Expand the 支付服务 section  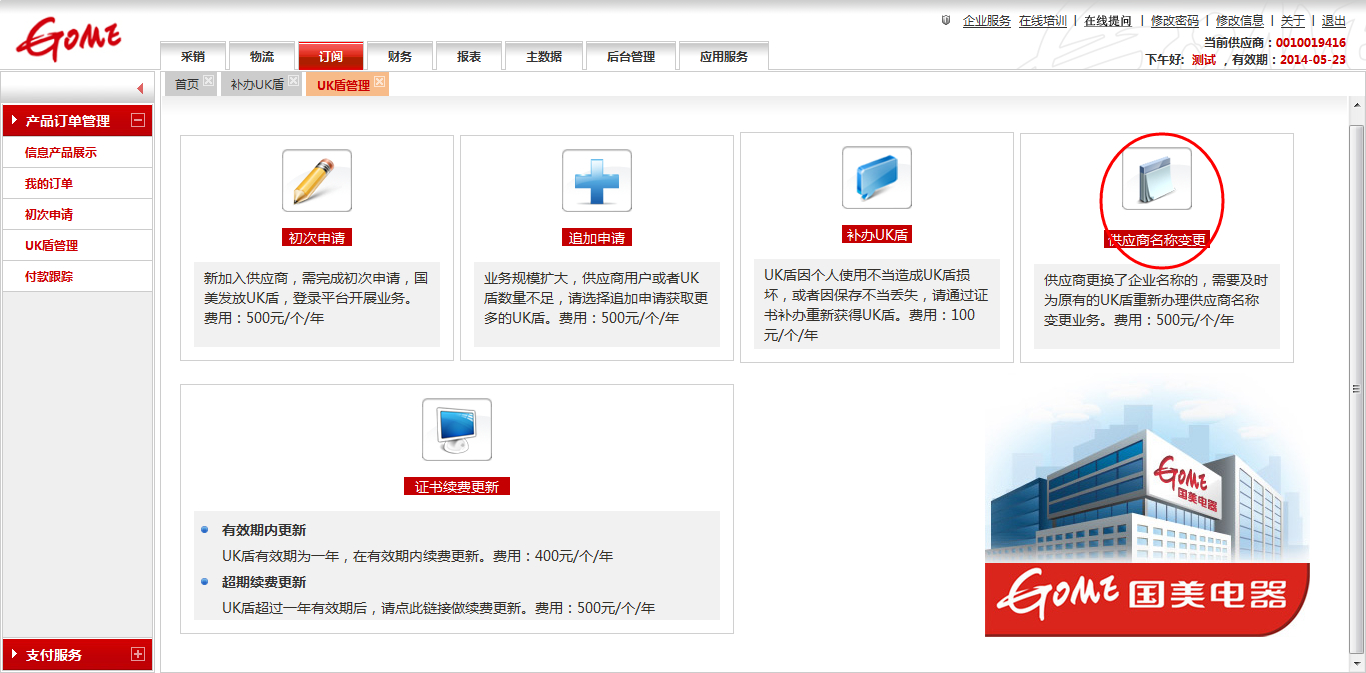pos(138,655)
